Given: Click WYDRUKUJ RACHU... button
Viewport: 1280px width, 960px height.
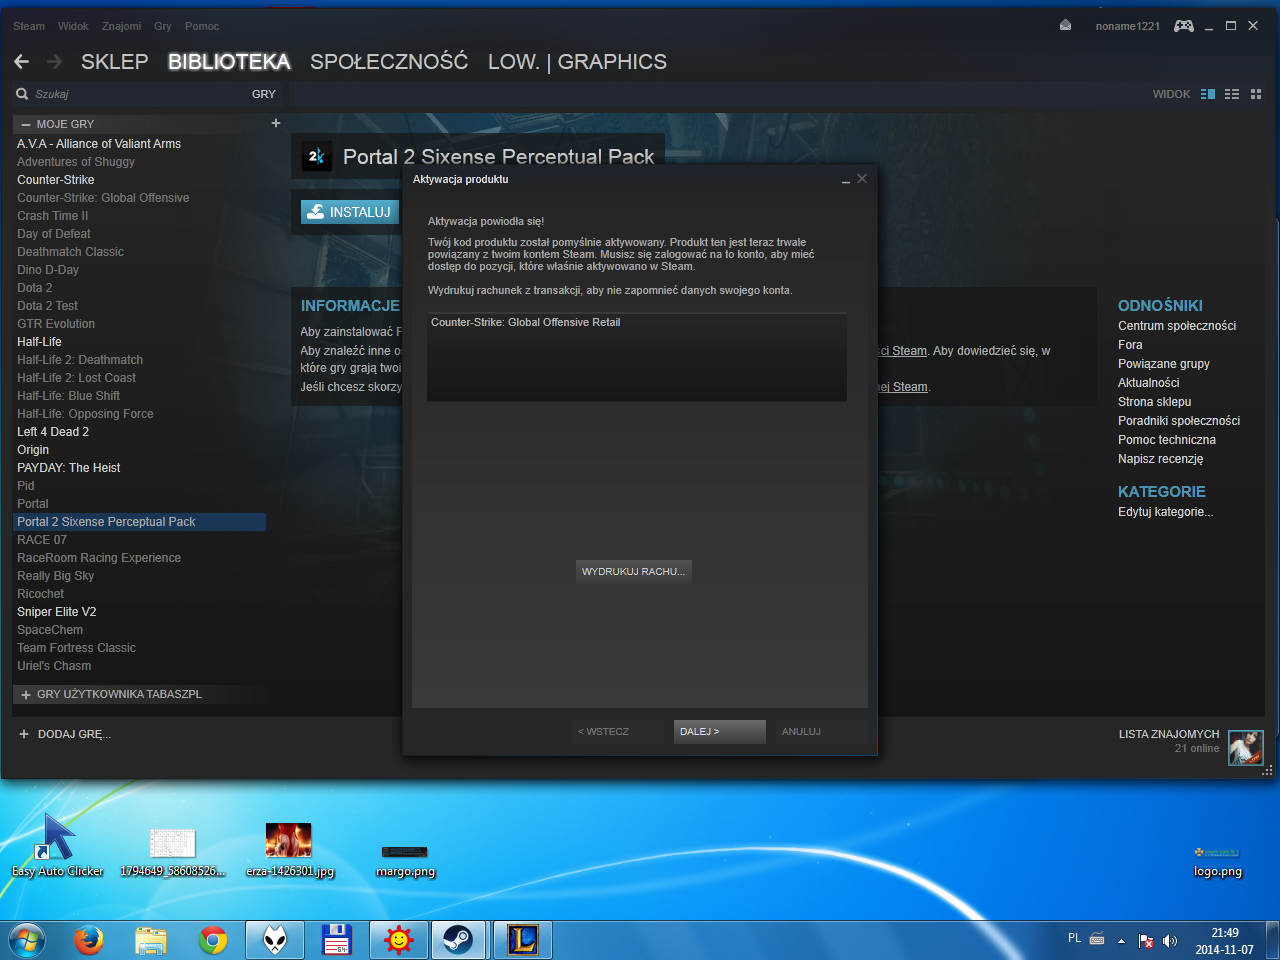Looking at the screenshot, I should click(x=634, y=572).
